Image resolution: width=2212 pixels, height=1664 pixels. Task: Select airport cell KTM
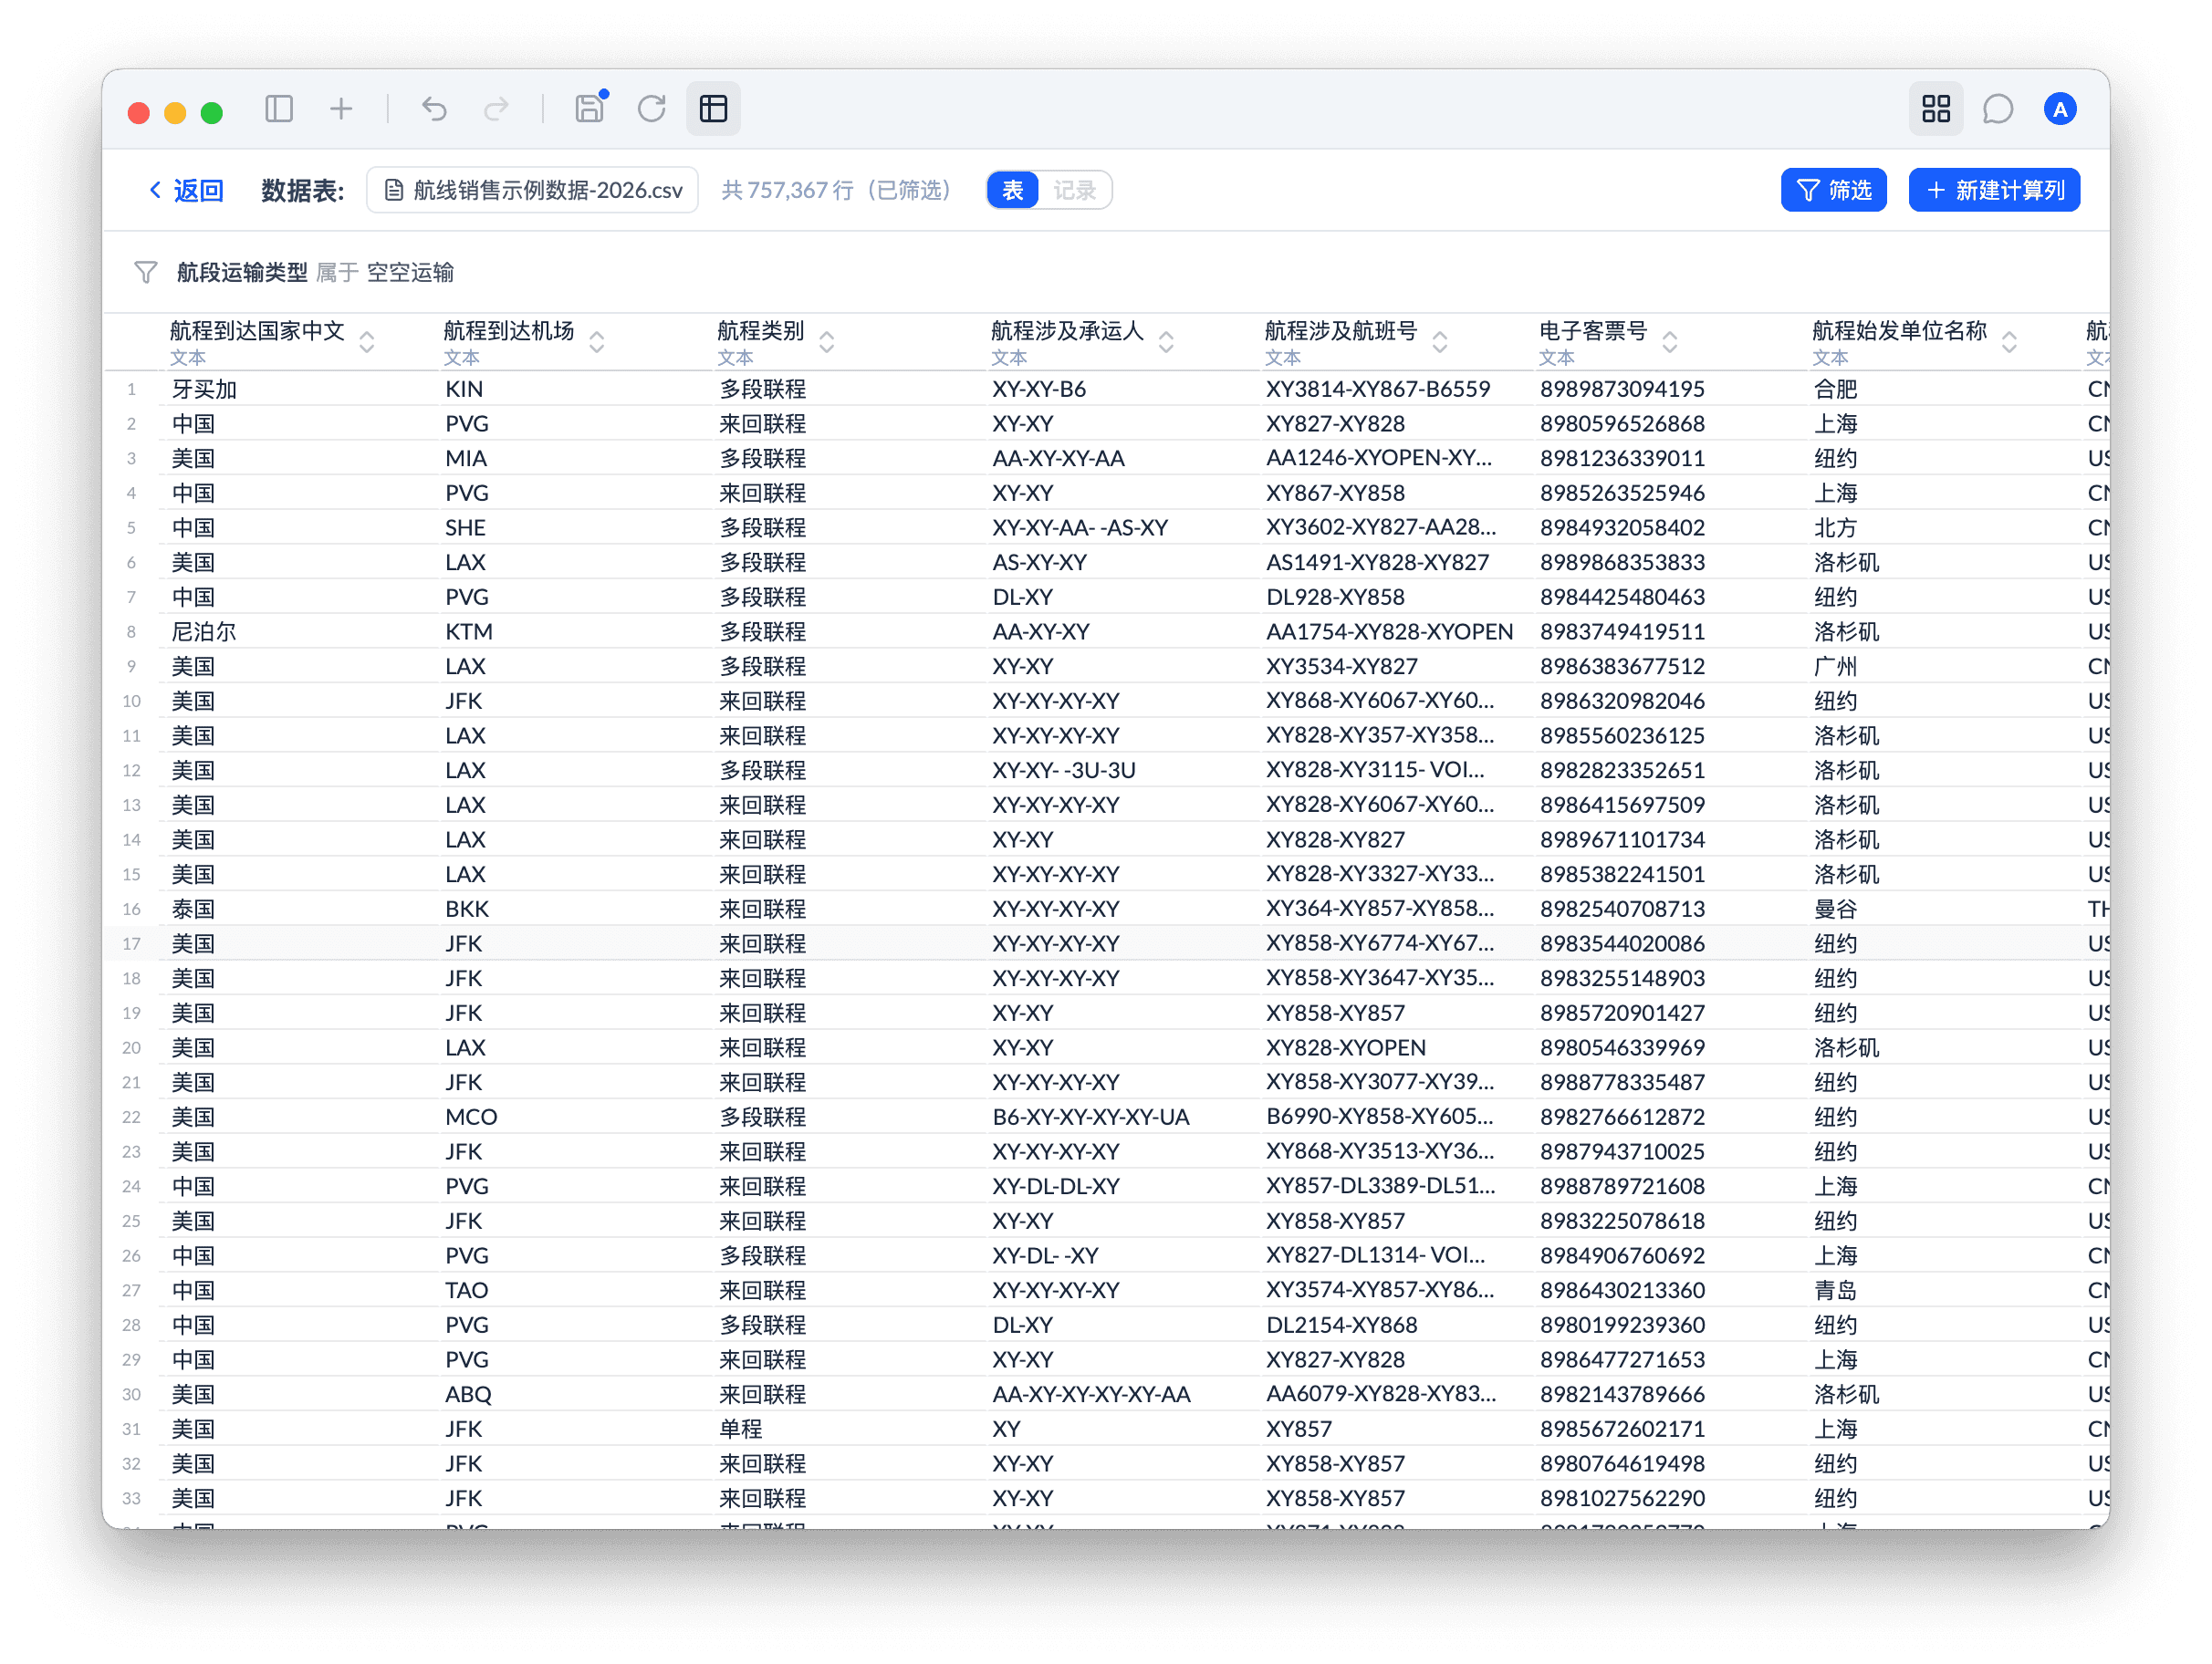469,631
